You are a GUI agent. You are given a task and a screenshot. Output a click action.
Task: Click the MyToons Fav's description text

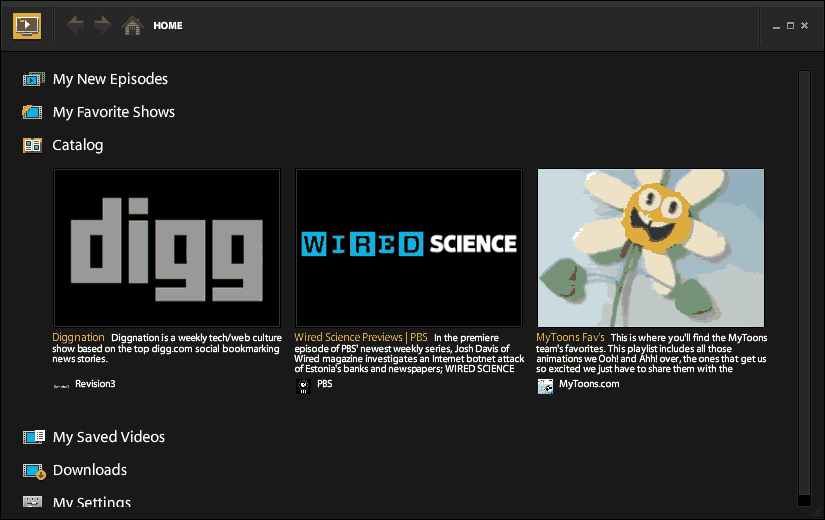coord(651,353)
